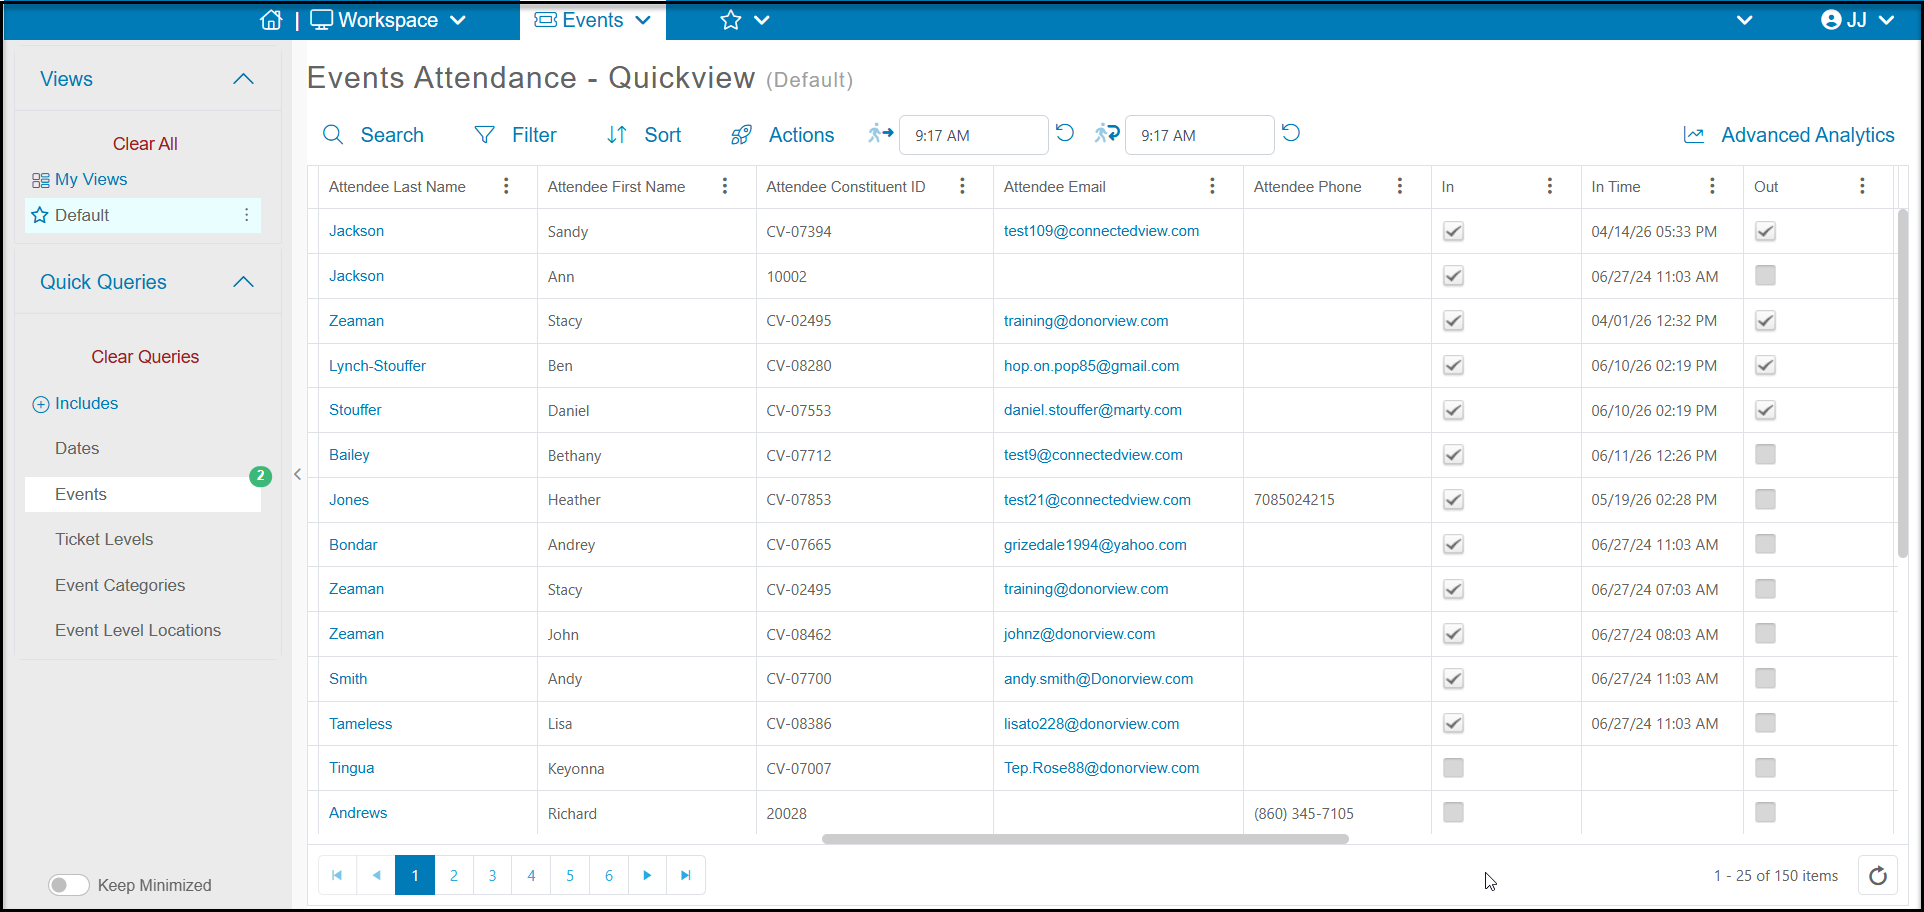
Task: Open column menu for Attendee Email
Action: tap(1212, 186)
